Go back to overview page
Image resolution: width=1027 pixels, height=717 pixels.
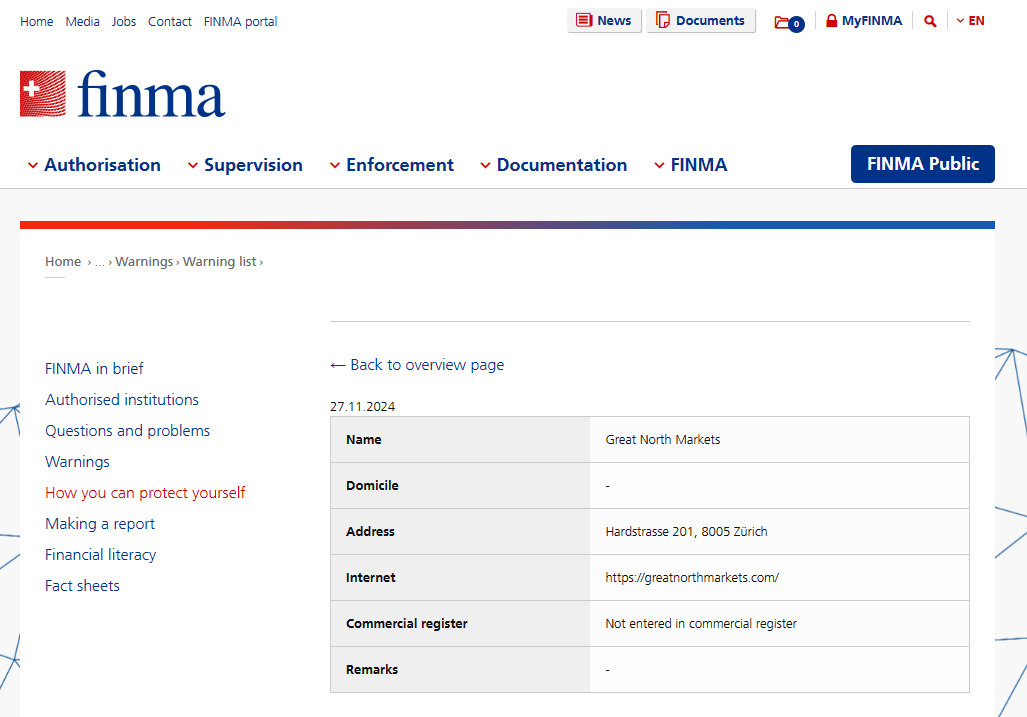(417, 365)
